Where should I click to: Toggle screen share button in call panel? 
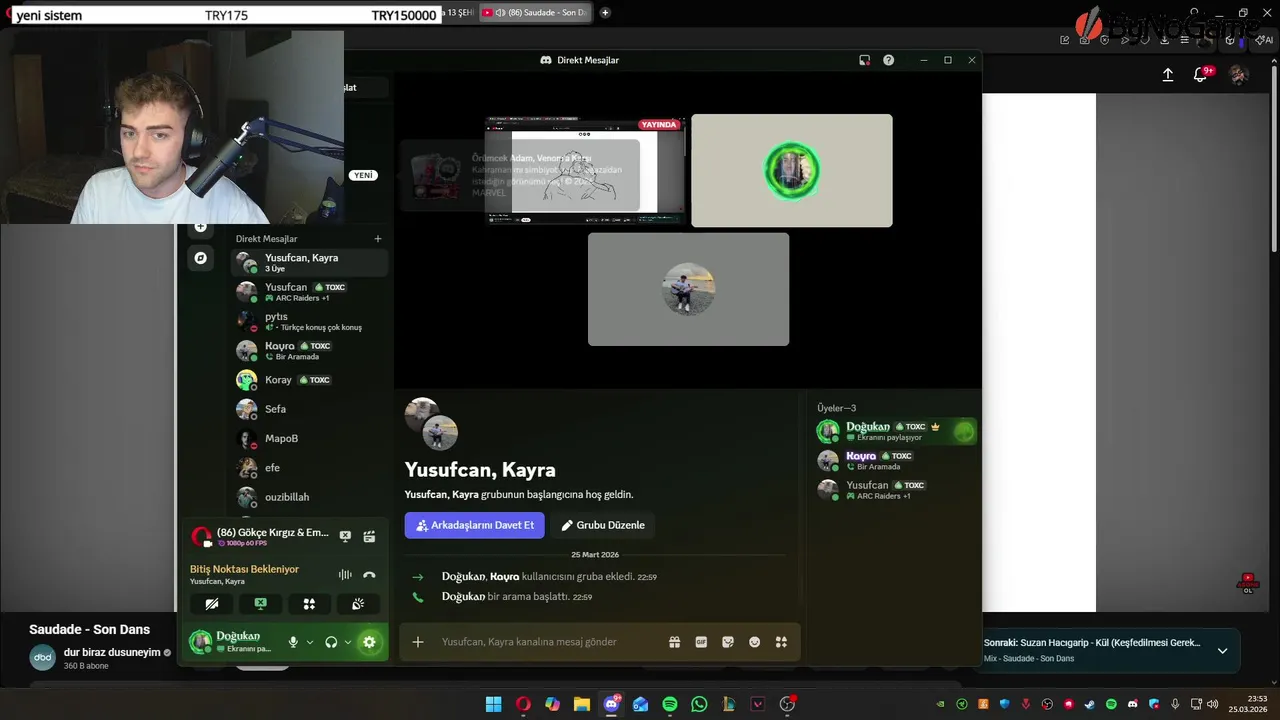(260, 604)
